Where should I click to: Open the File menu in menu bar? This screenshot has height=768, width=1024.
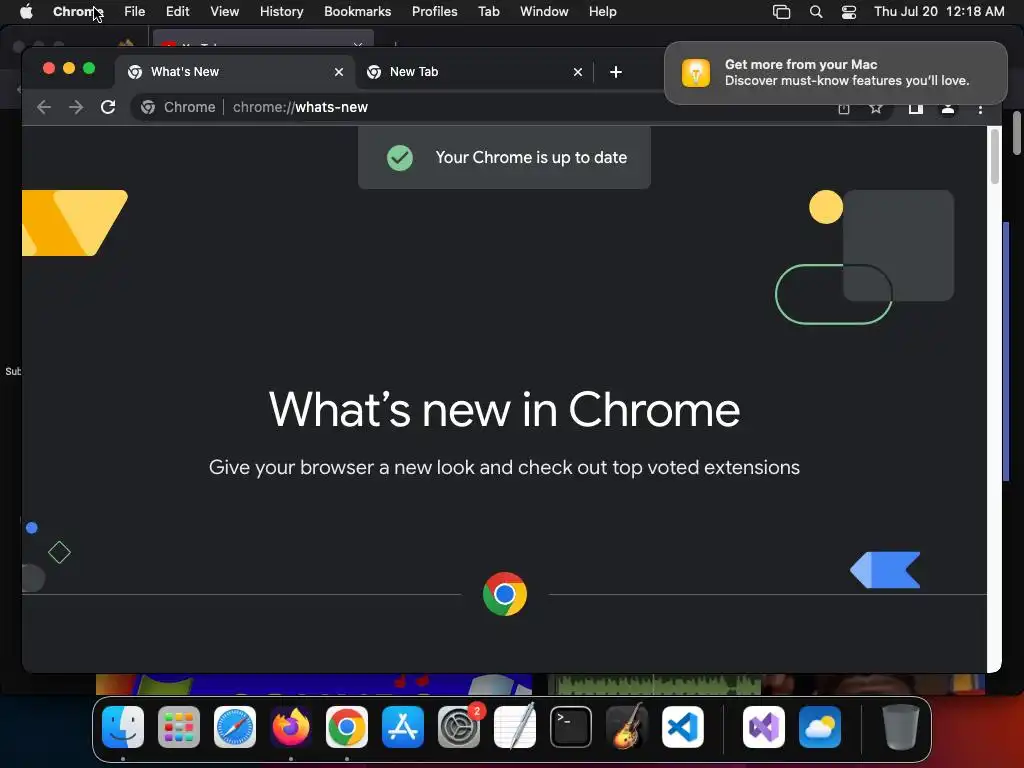tap(135, 12)
